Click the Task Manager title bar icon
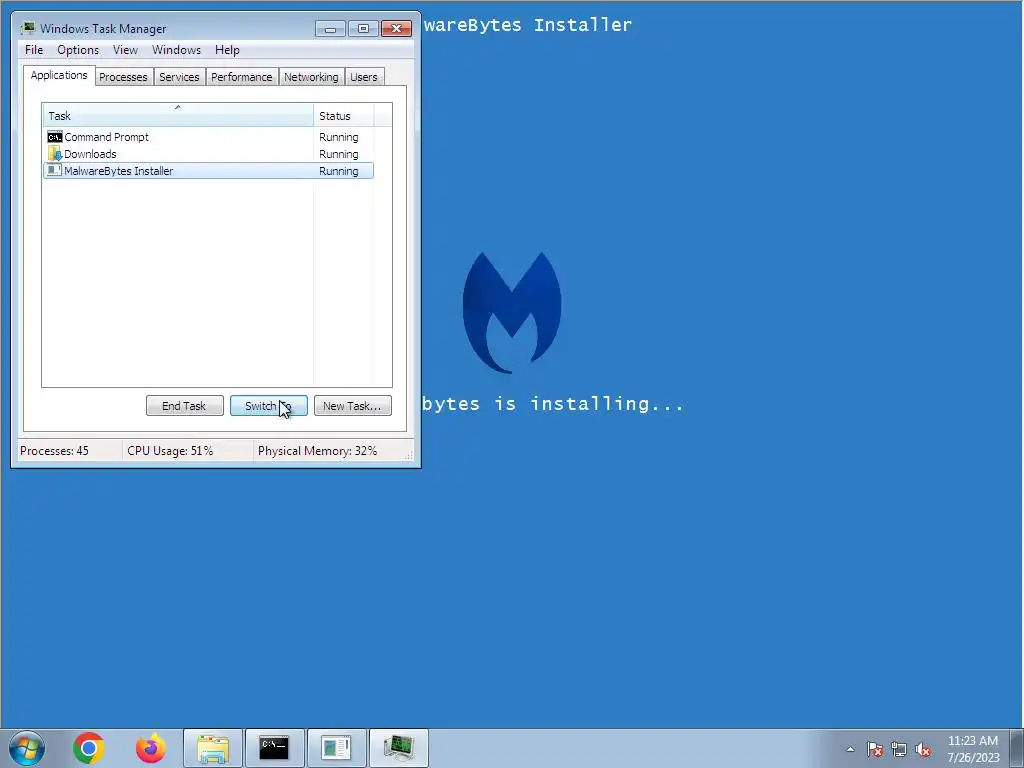The height and width of the screenshot is (768, 1024). 27,28
